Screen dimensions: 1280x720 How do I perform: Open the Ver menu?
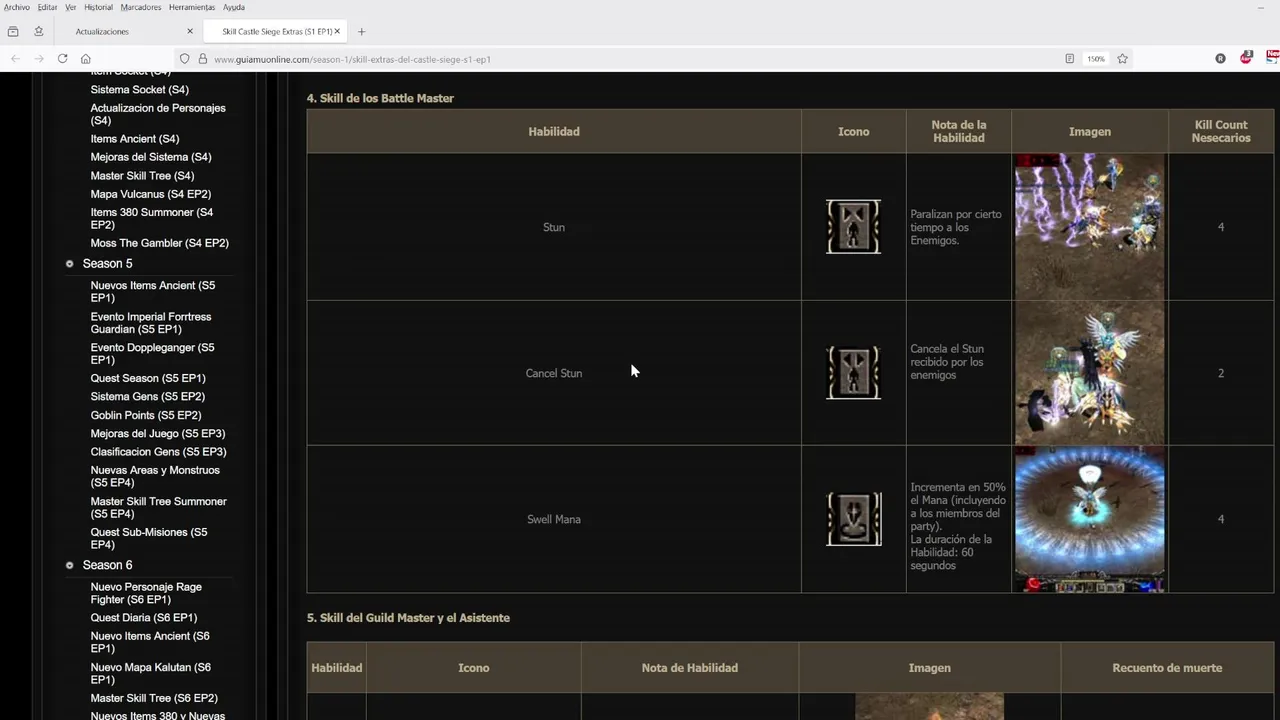coord(70,7)
